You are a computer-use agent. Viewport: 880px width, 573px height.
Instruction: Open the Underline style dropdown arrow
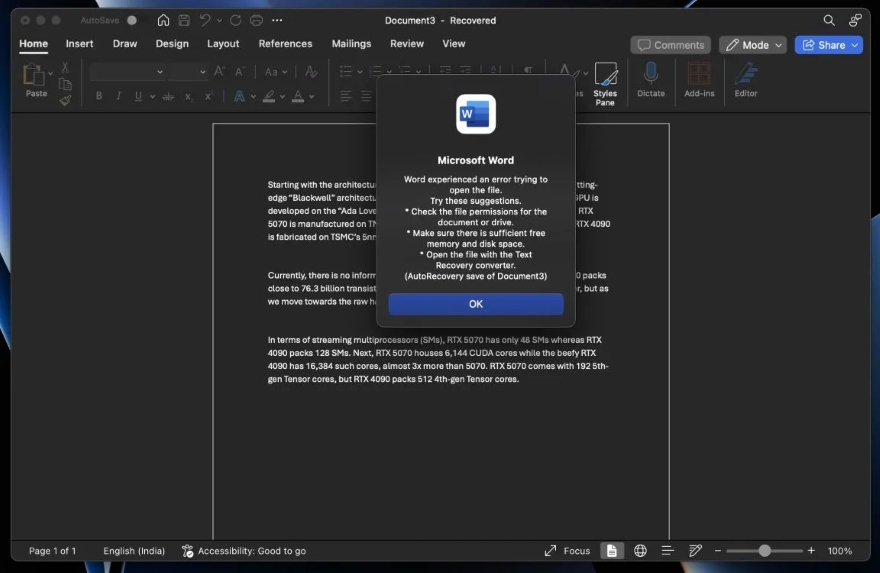click(x=152, y=97)
